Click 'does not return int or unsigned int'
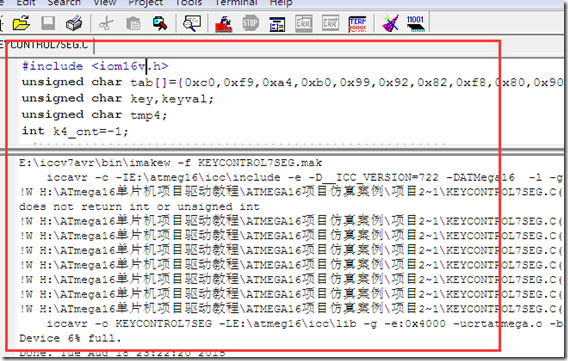 click(x=139, y=207)
